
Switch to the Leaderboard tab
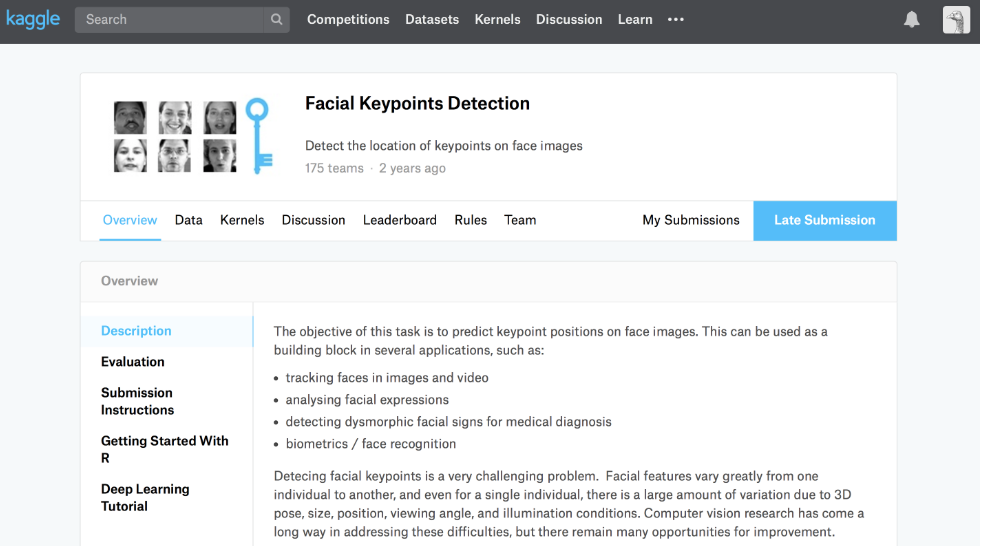399,220
